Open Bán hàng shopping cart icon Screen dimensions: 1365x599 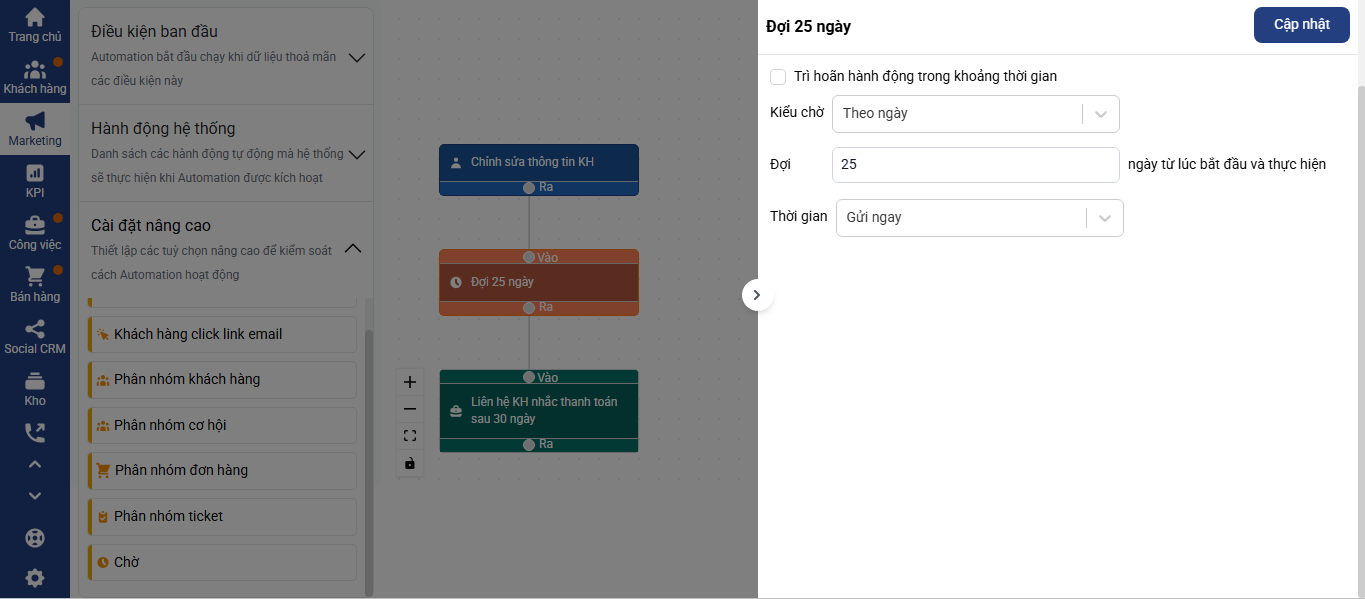[x=34, y=277]
